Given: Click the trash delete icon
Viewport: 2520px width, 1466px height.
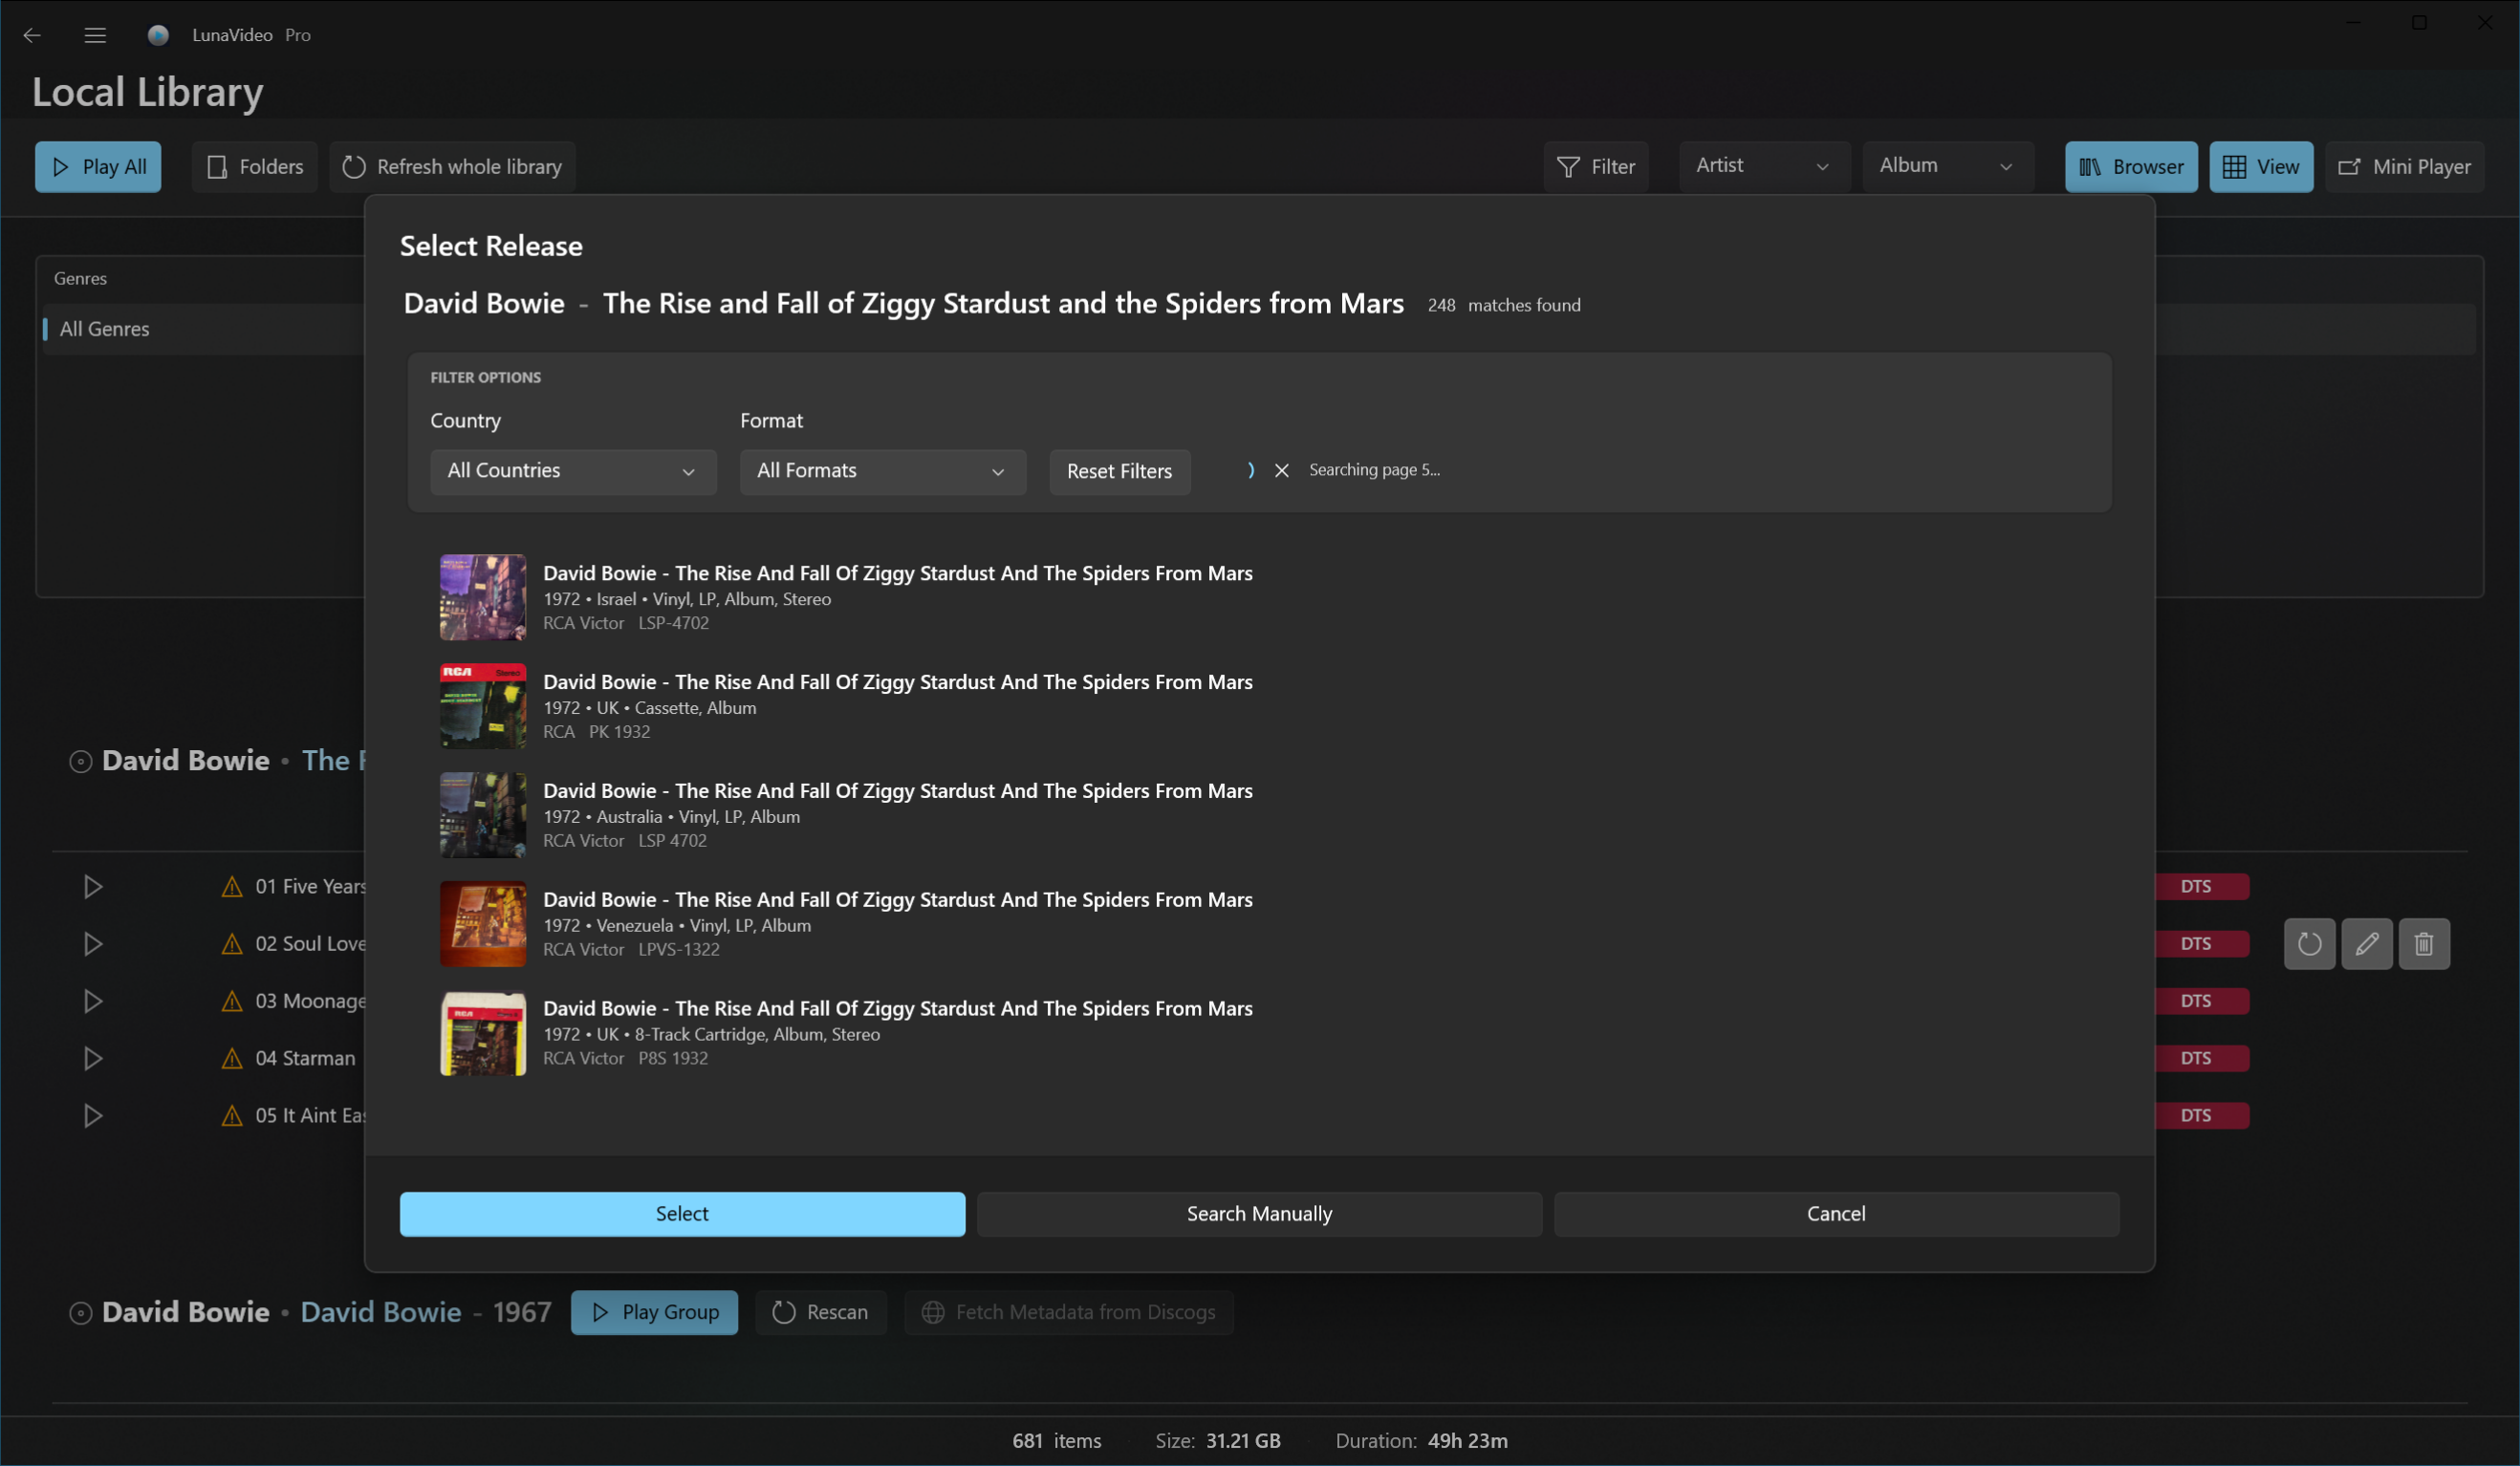Looking at the screenshot, I should click(2423, 944).
